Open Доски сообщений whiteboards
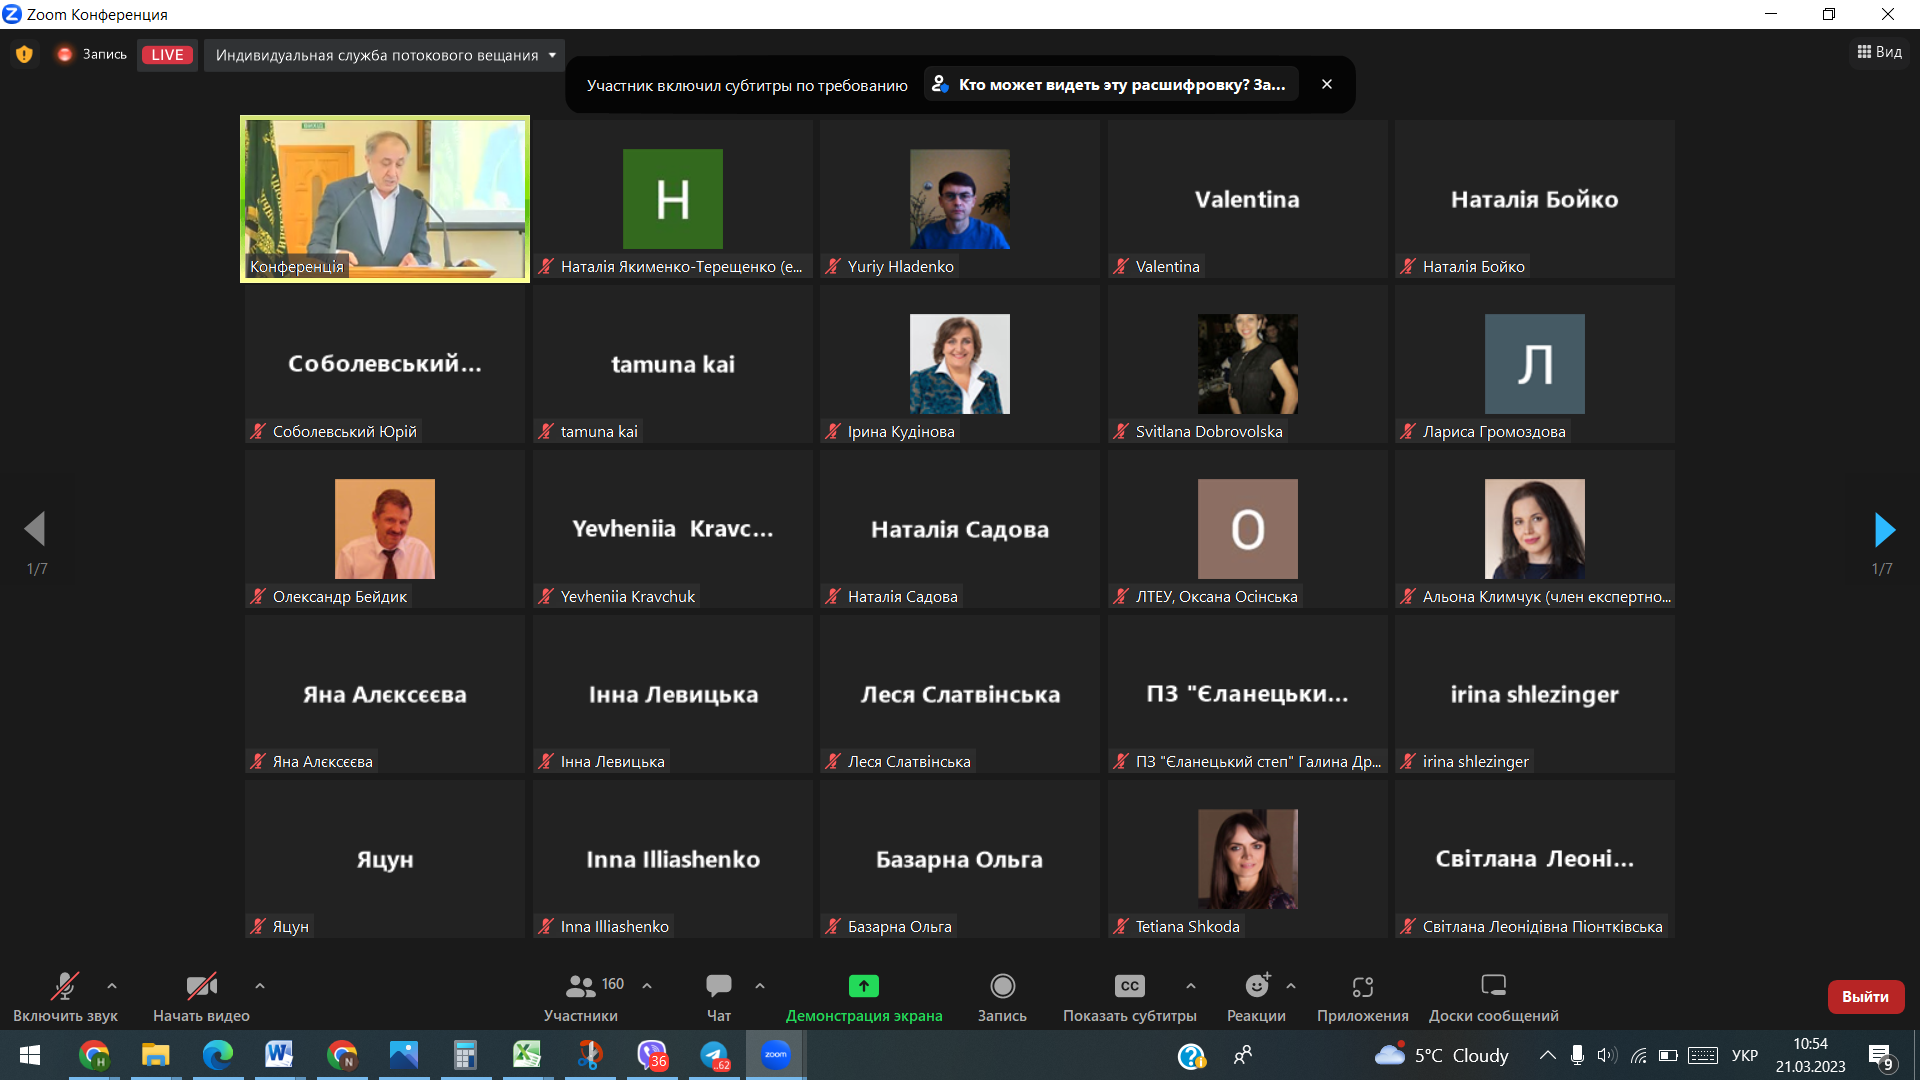This screenshot has width=1920, height=1080. (x=1493, y=986)
